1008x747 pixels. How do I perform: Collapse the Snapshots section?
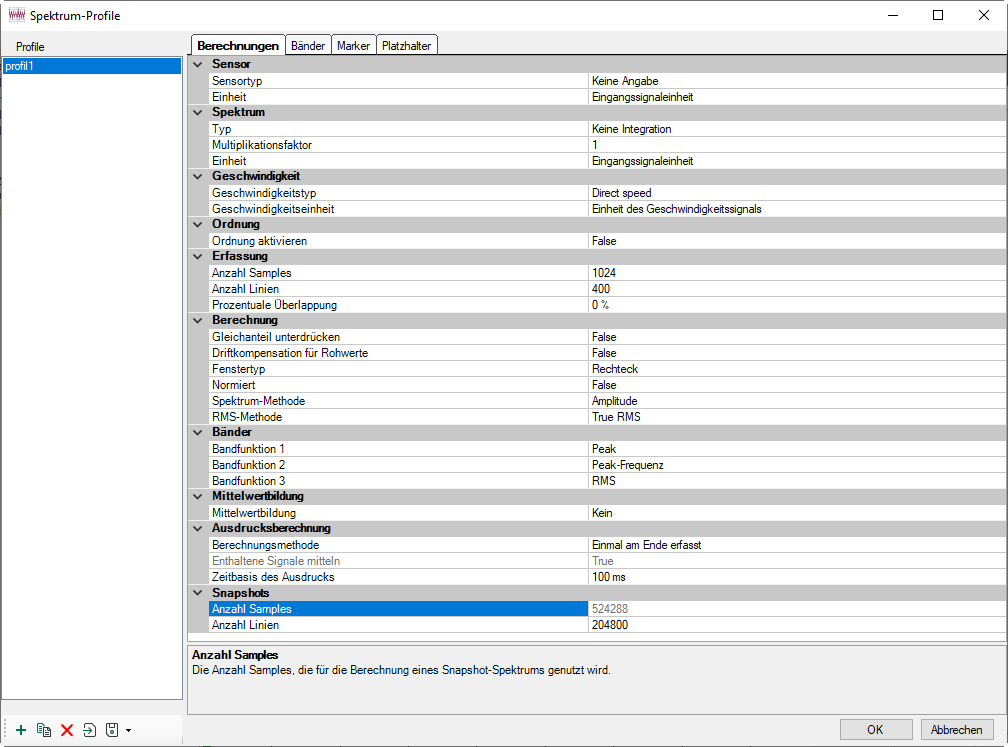coord(198,593)
